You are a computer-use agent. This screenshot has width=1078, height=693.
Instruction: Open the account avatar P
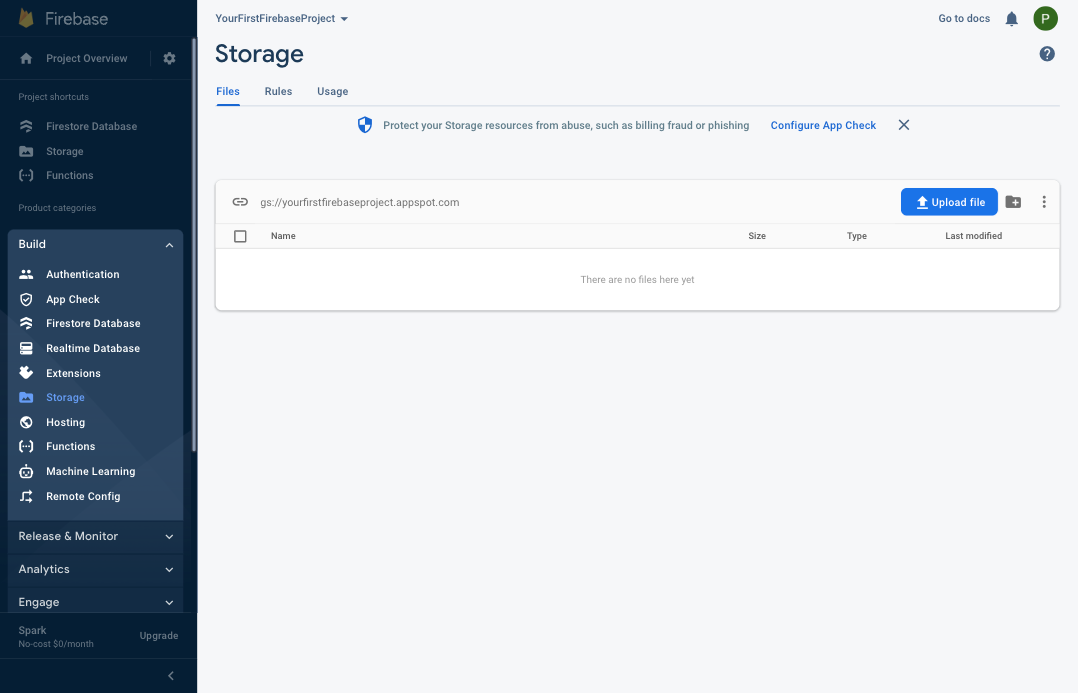[x=1045, y=19]
